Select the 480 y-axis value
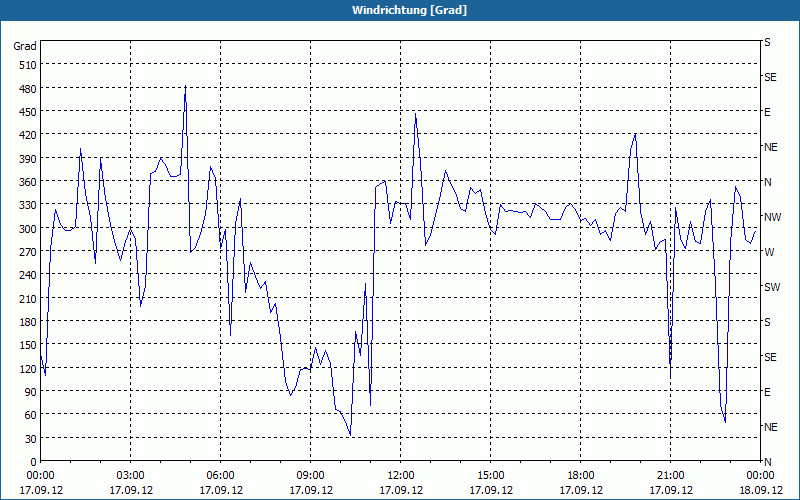Image resolution: width=800 pixels, height=500 pixels. pos(28,89)
